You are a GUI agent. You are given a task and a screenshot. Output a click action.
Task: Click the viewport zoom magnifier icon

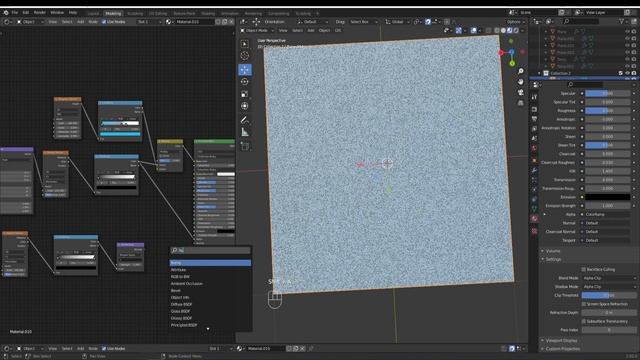521,71
